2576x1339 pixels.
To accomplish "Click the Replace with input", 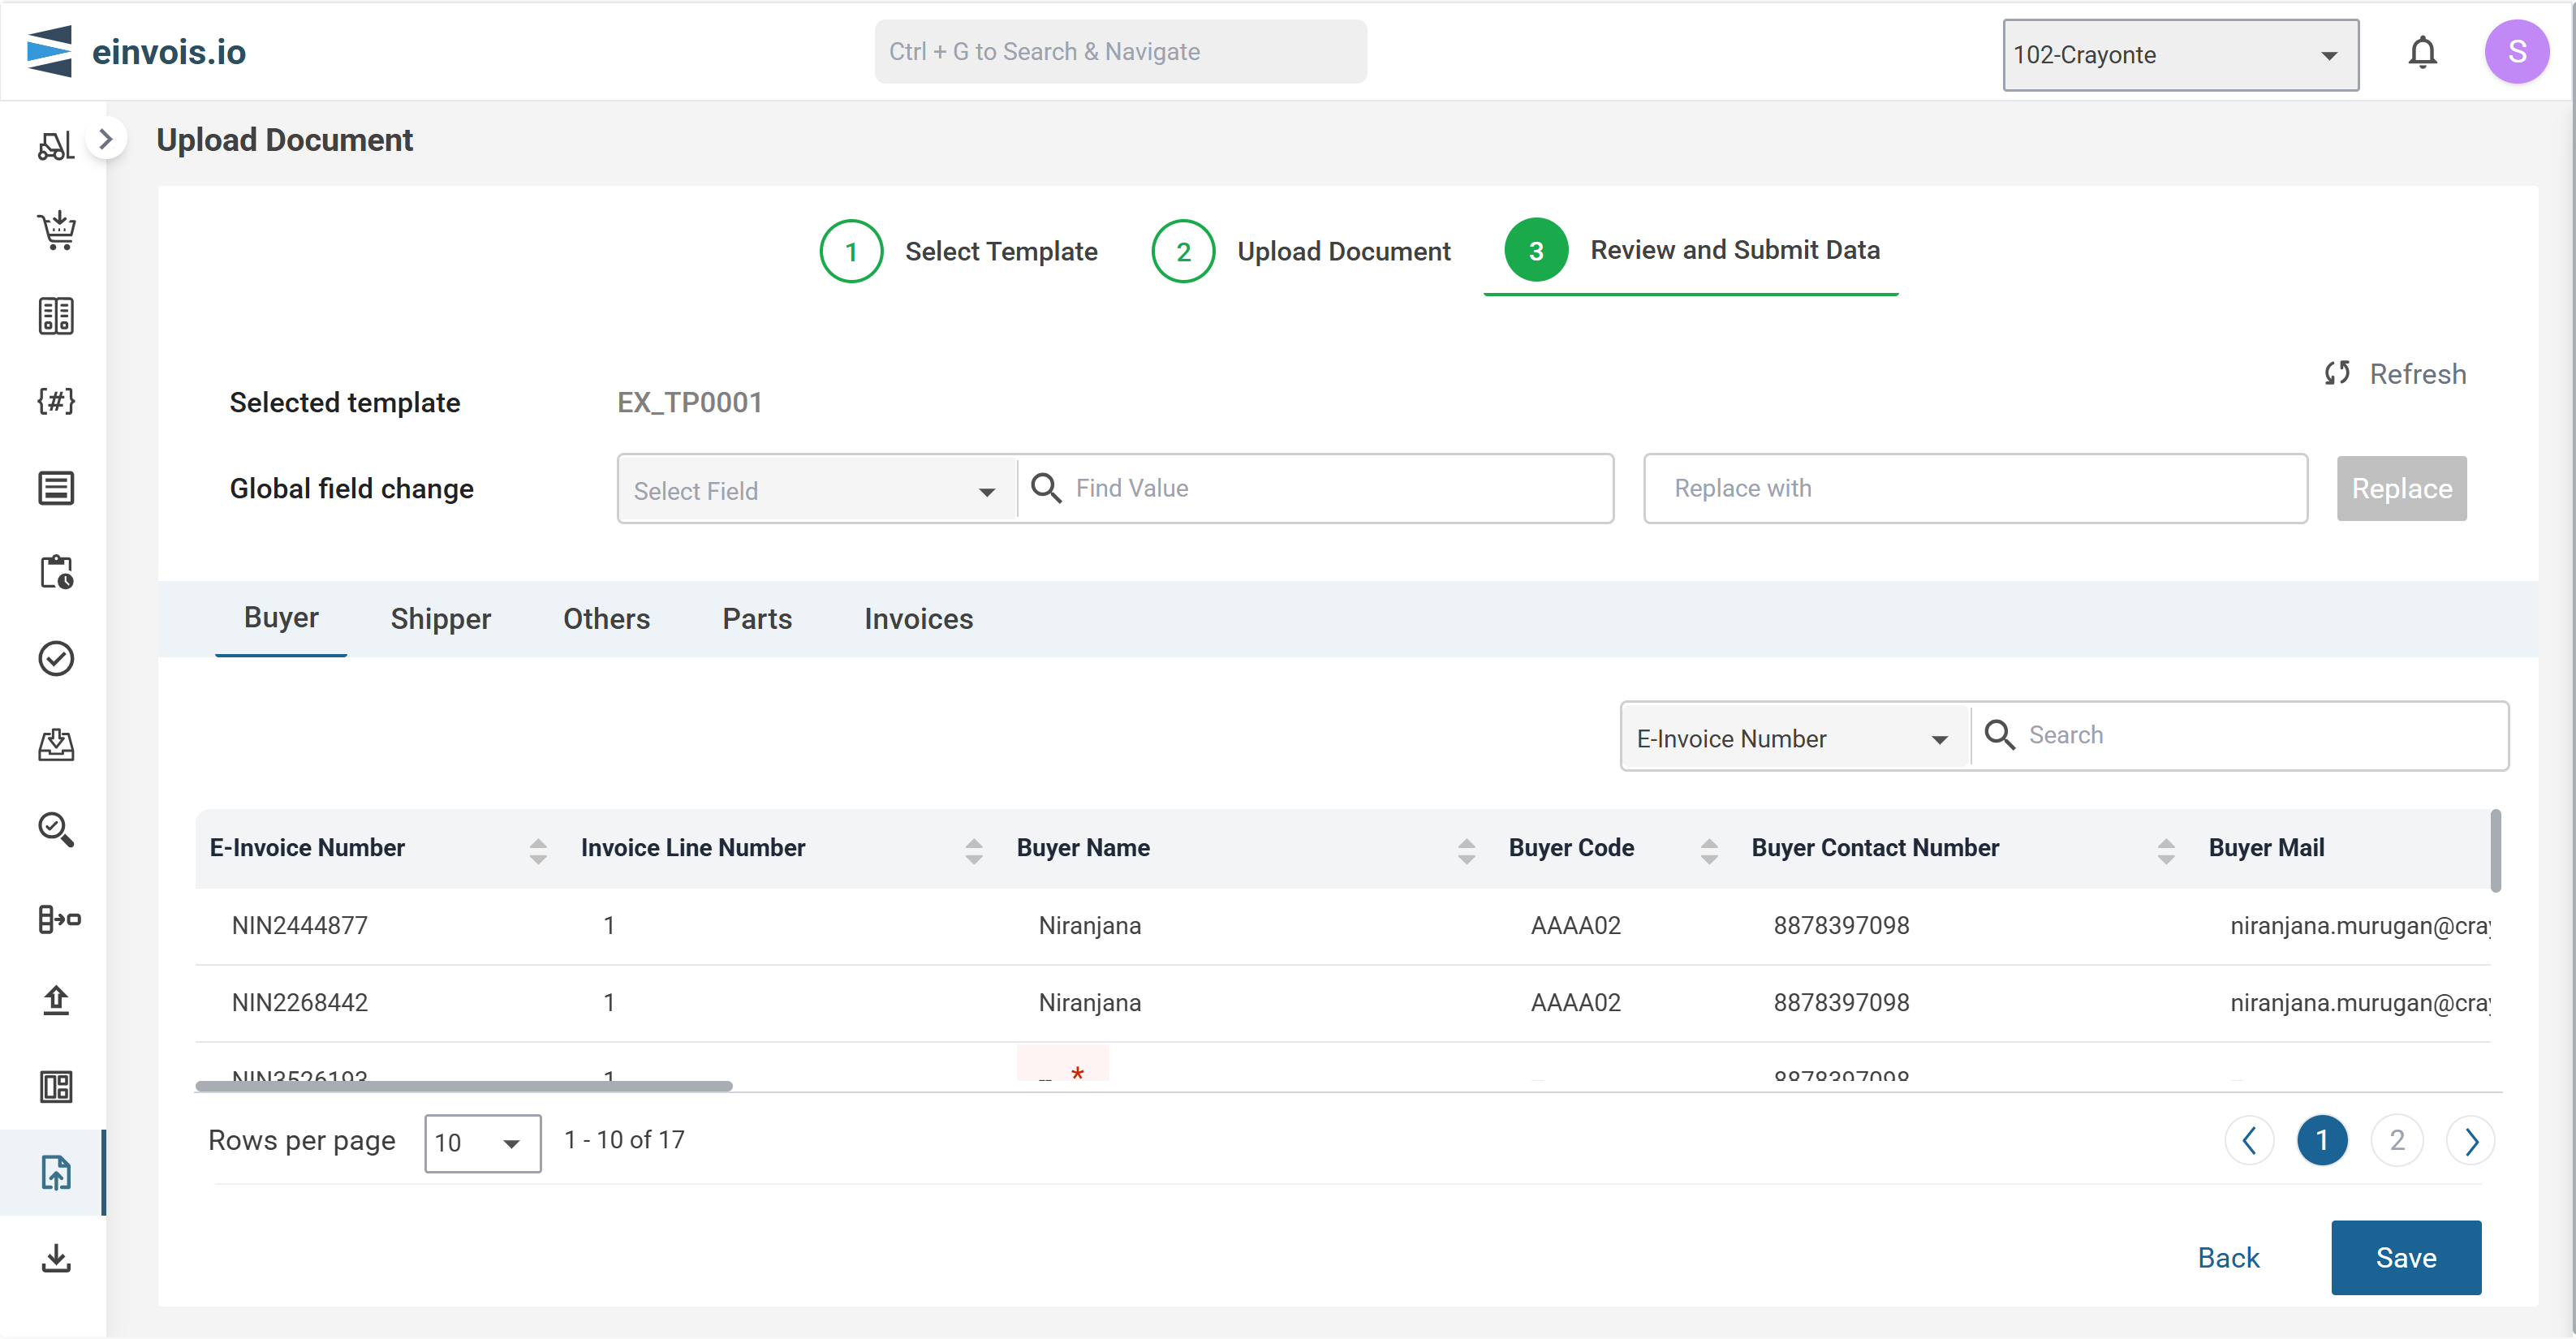I will pos(1975,488).
